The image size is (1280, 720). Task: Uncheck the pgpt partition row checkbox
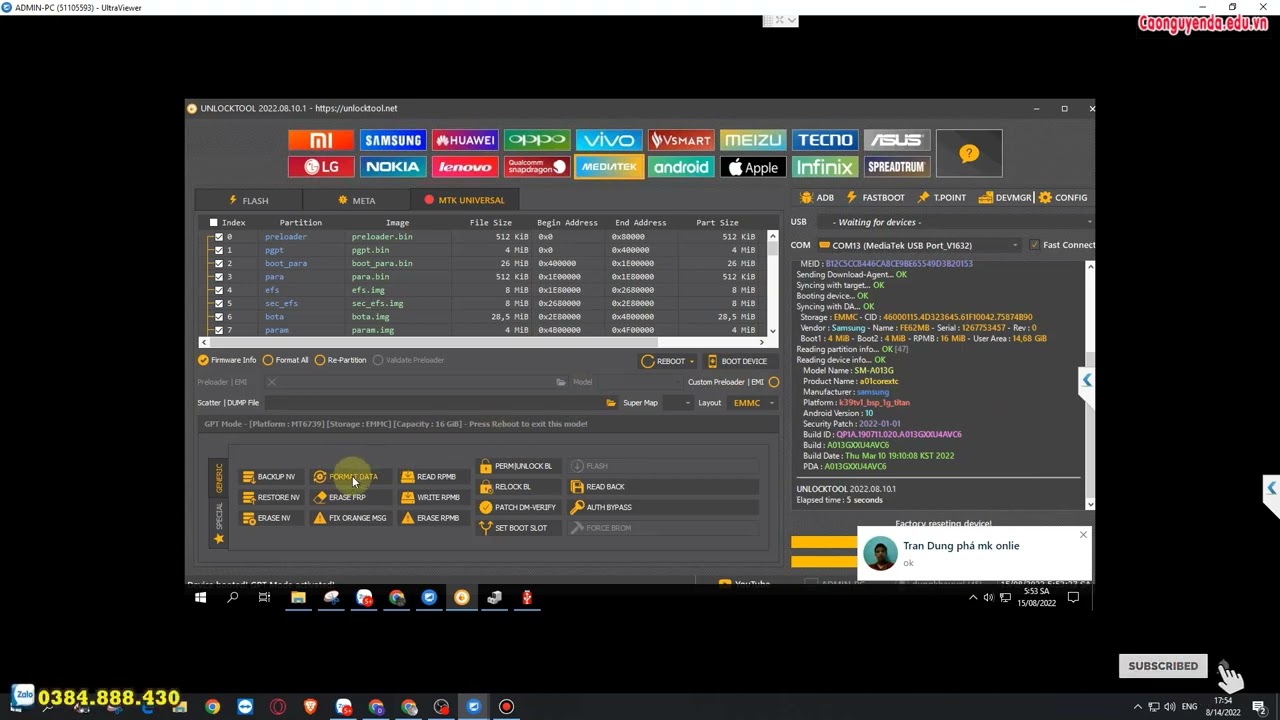(x=219, y=250)
